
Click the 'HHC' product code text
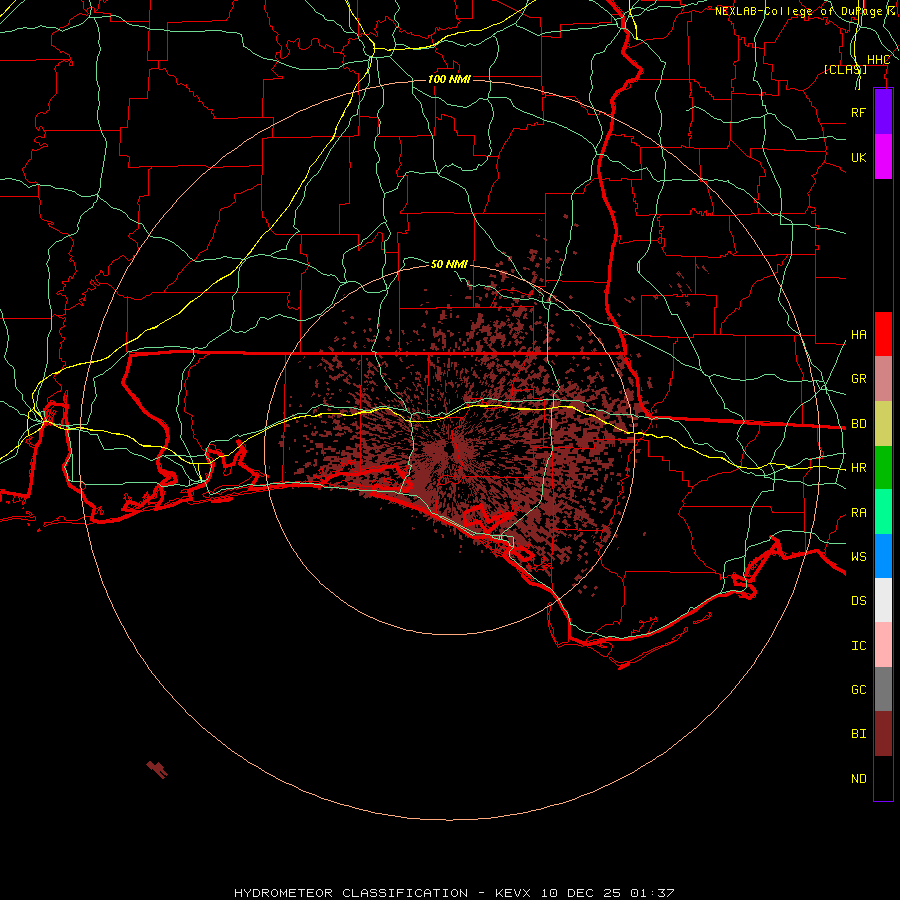pos(878,60)
